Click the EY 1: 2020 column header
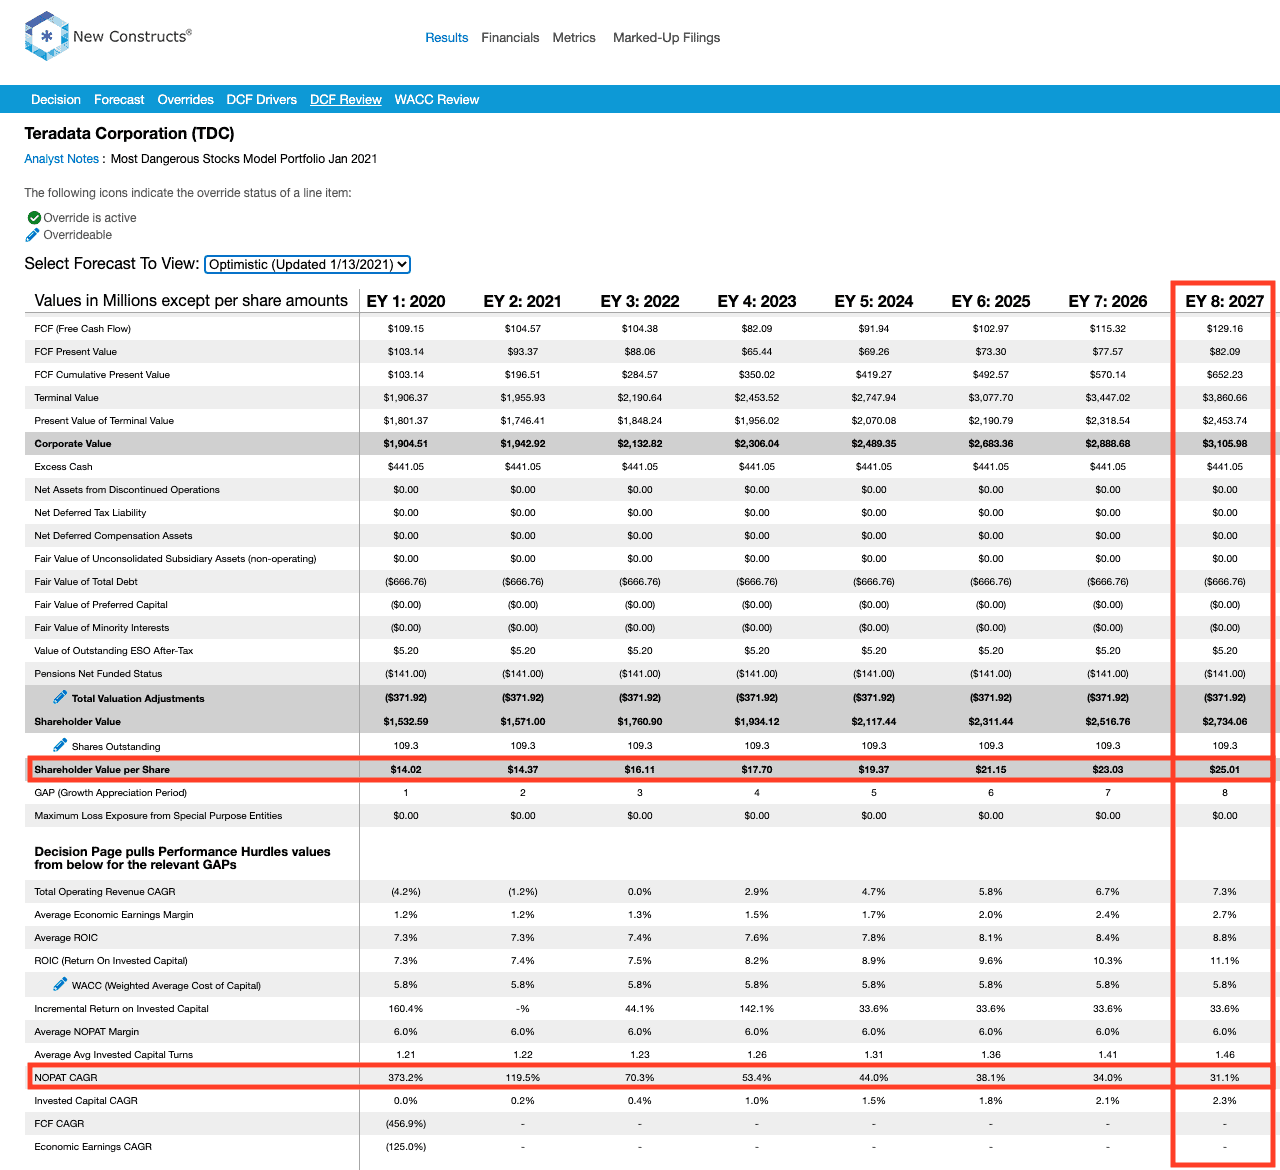This screenshot has height=1170, width=1280. 406,301
